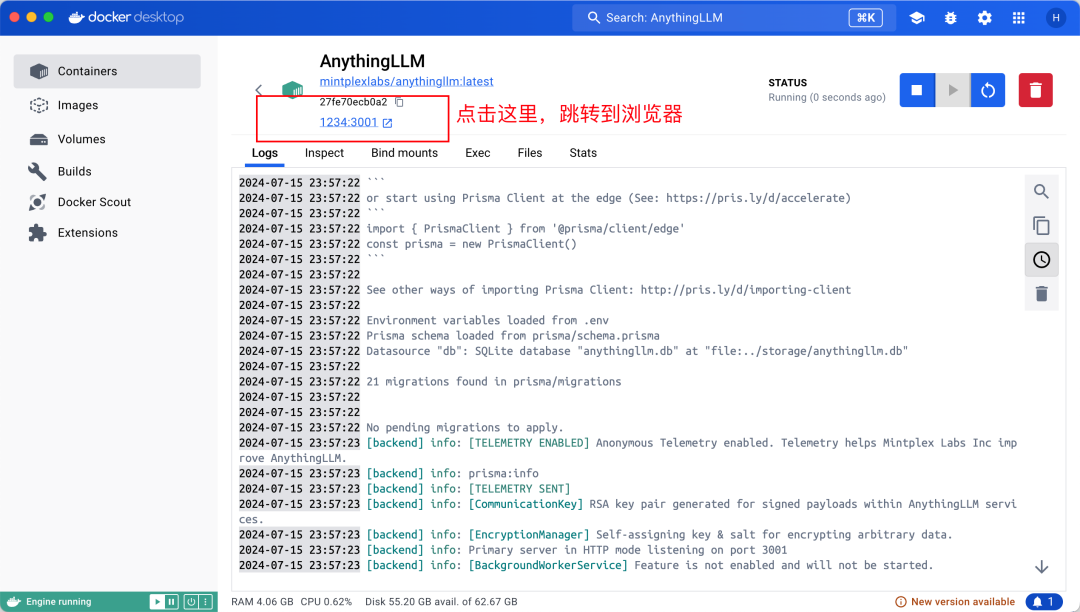Switch to the Exec tab
The width and height of the screenshot is (1080, 612).
tap(477, 153)
